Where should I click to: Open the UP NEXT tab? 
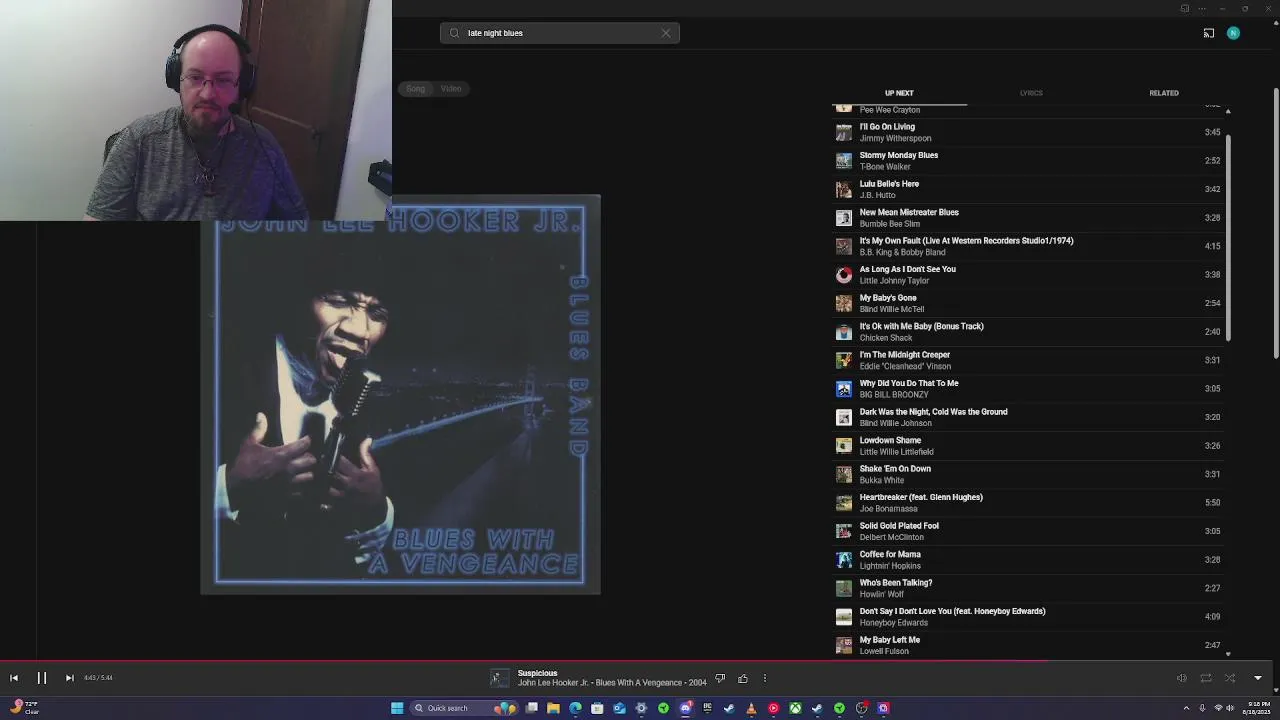pyautogui.click(x=899, y=93)
